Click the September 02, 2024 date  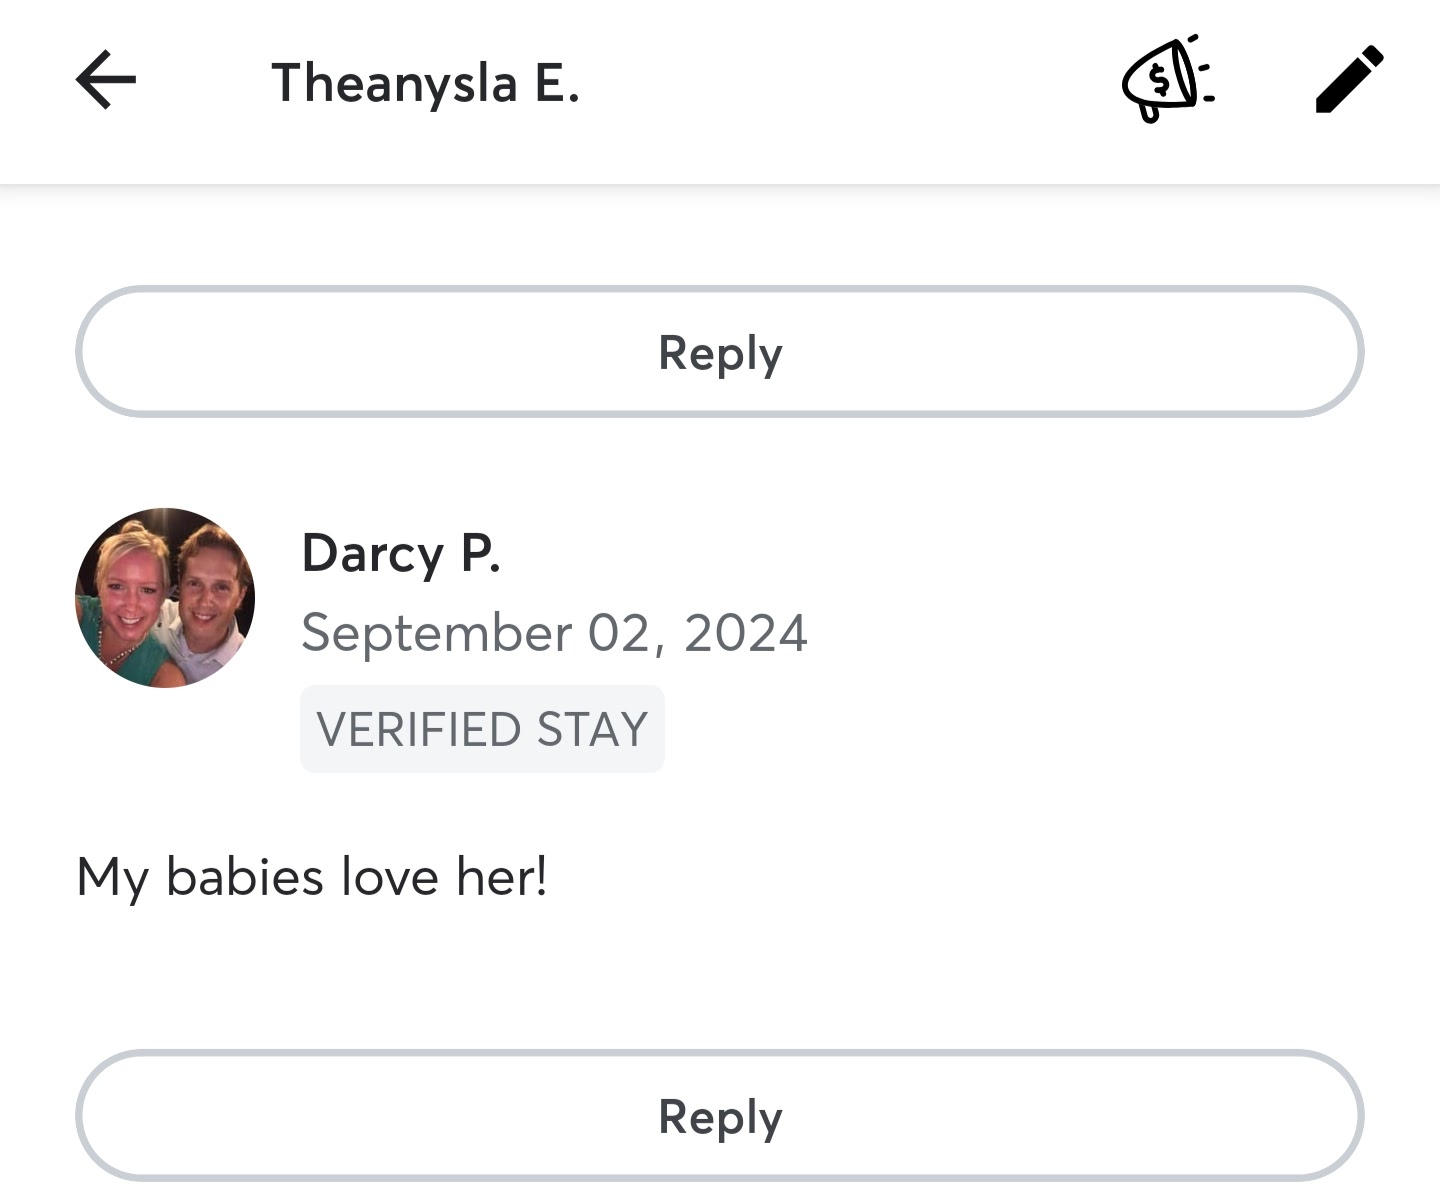554,633
